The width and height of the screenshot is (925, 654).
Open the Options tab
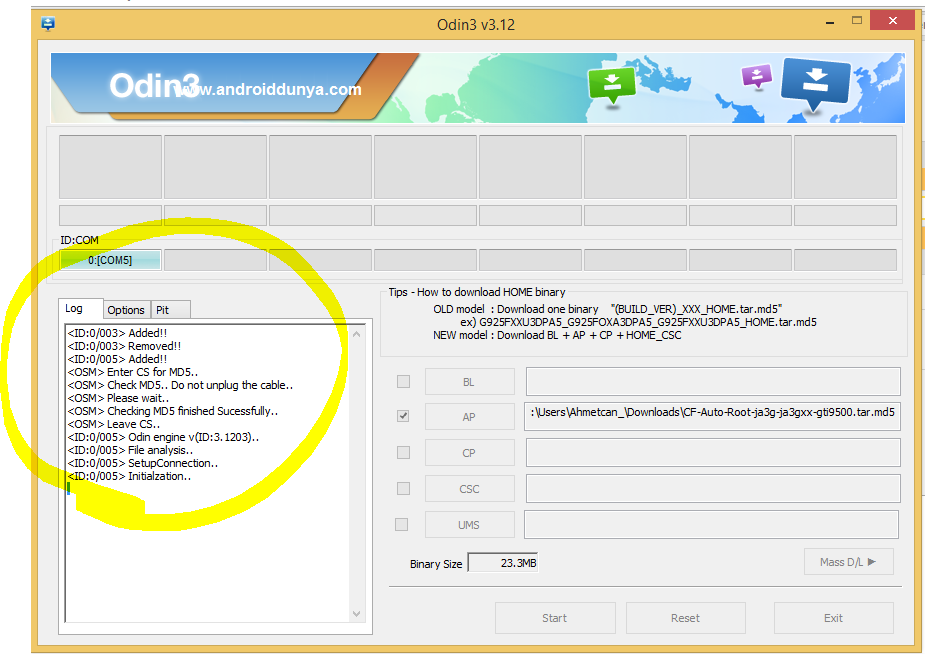126,310
